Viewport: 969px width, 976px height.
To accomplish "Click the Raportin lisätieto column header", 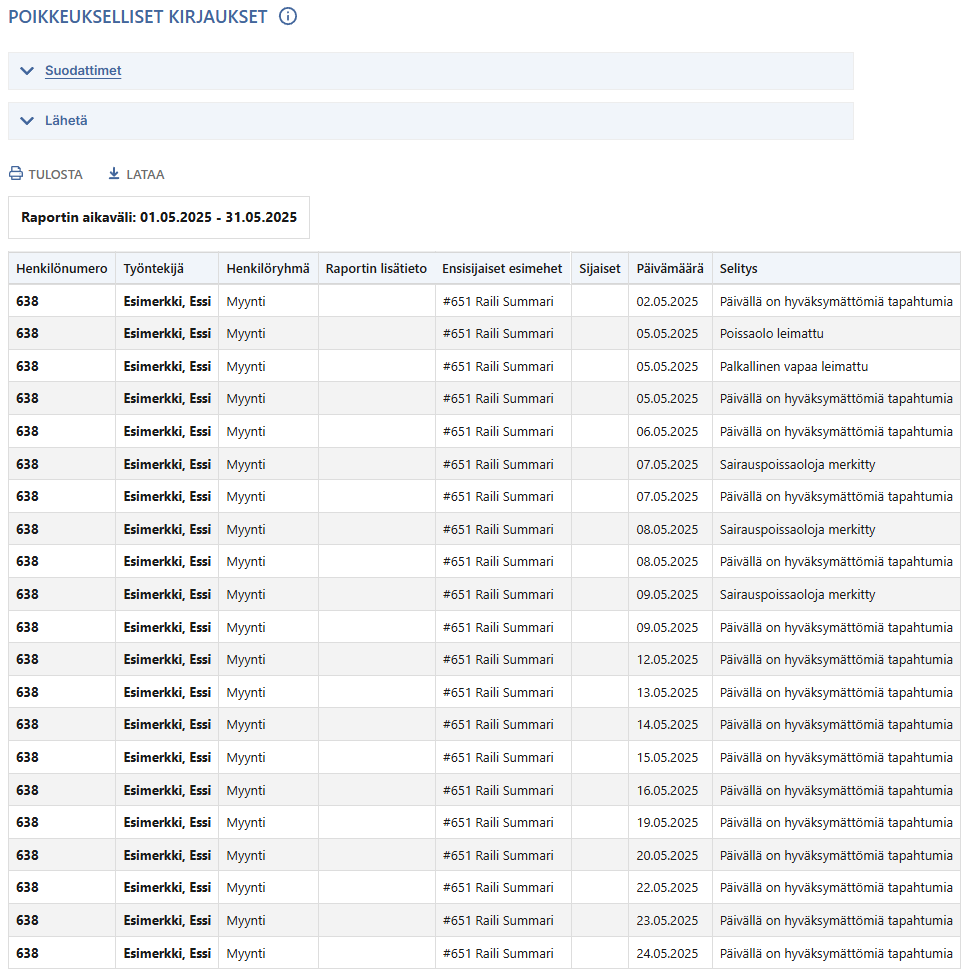I will coord(377,268).
